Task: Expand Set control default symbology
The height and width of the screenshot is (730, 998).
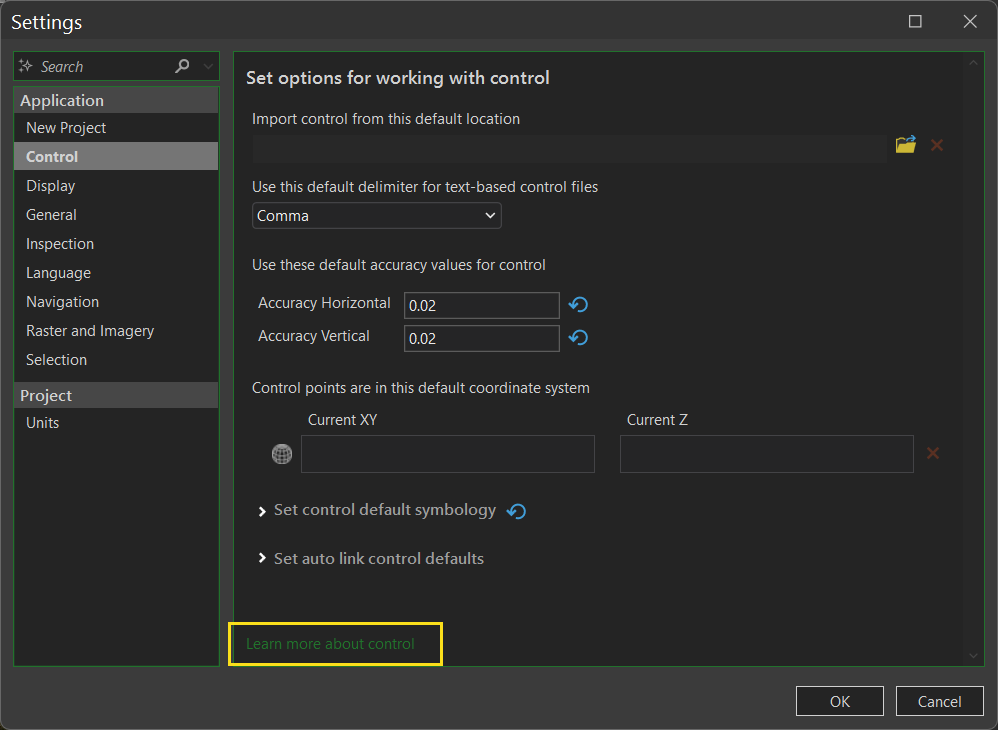Action: [262, 511]
